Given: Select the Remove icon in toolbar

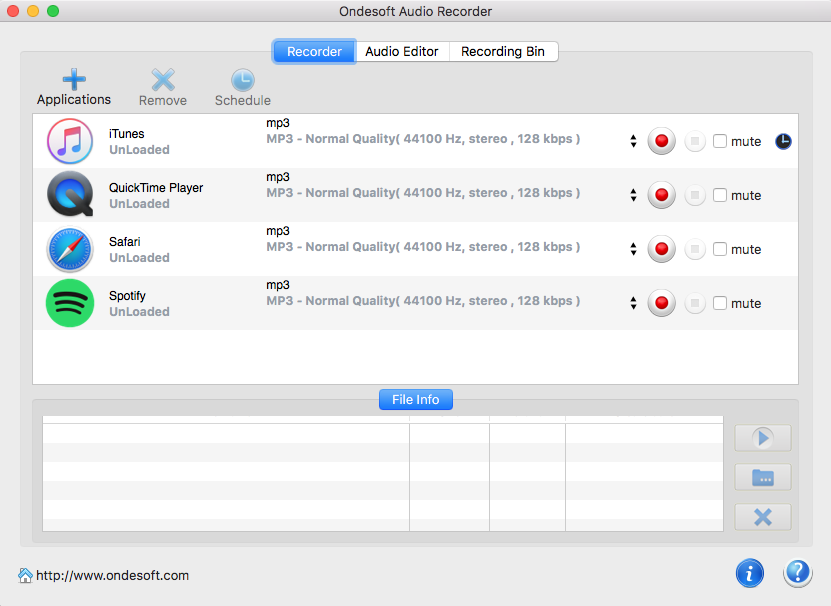Looking at the screenshot, I should [162, 78].
